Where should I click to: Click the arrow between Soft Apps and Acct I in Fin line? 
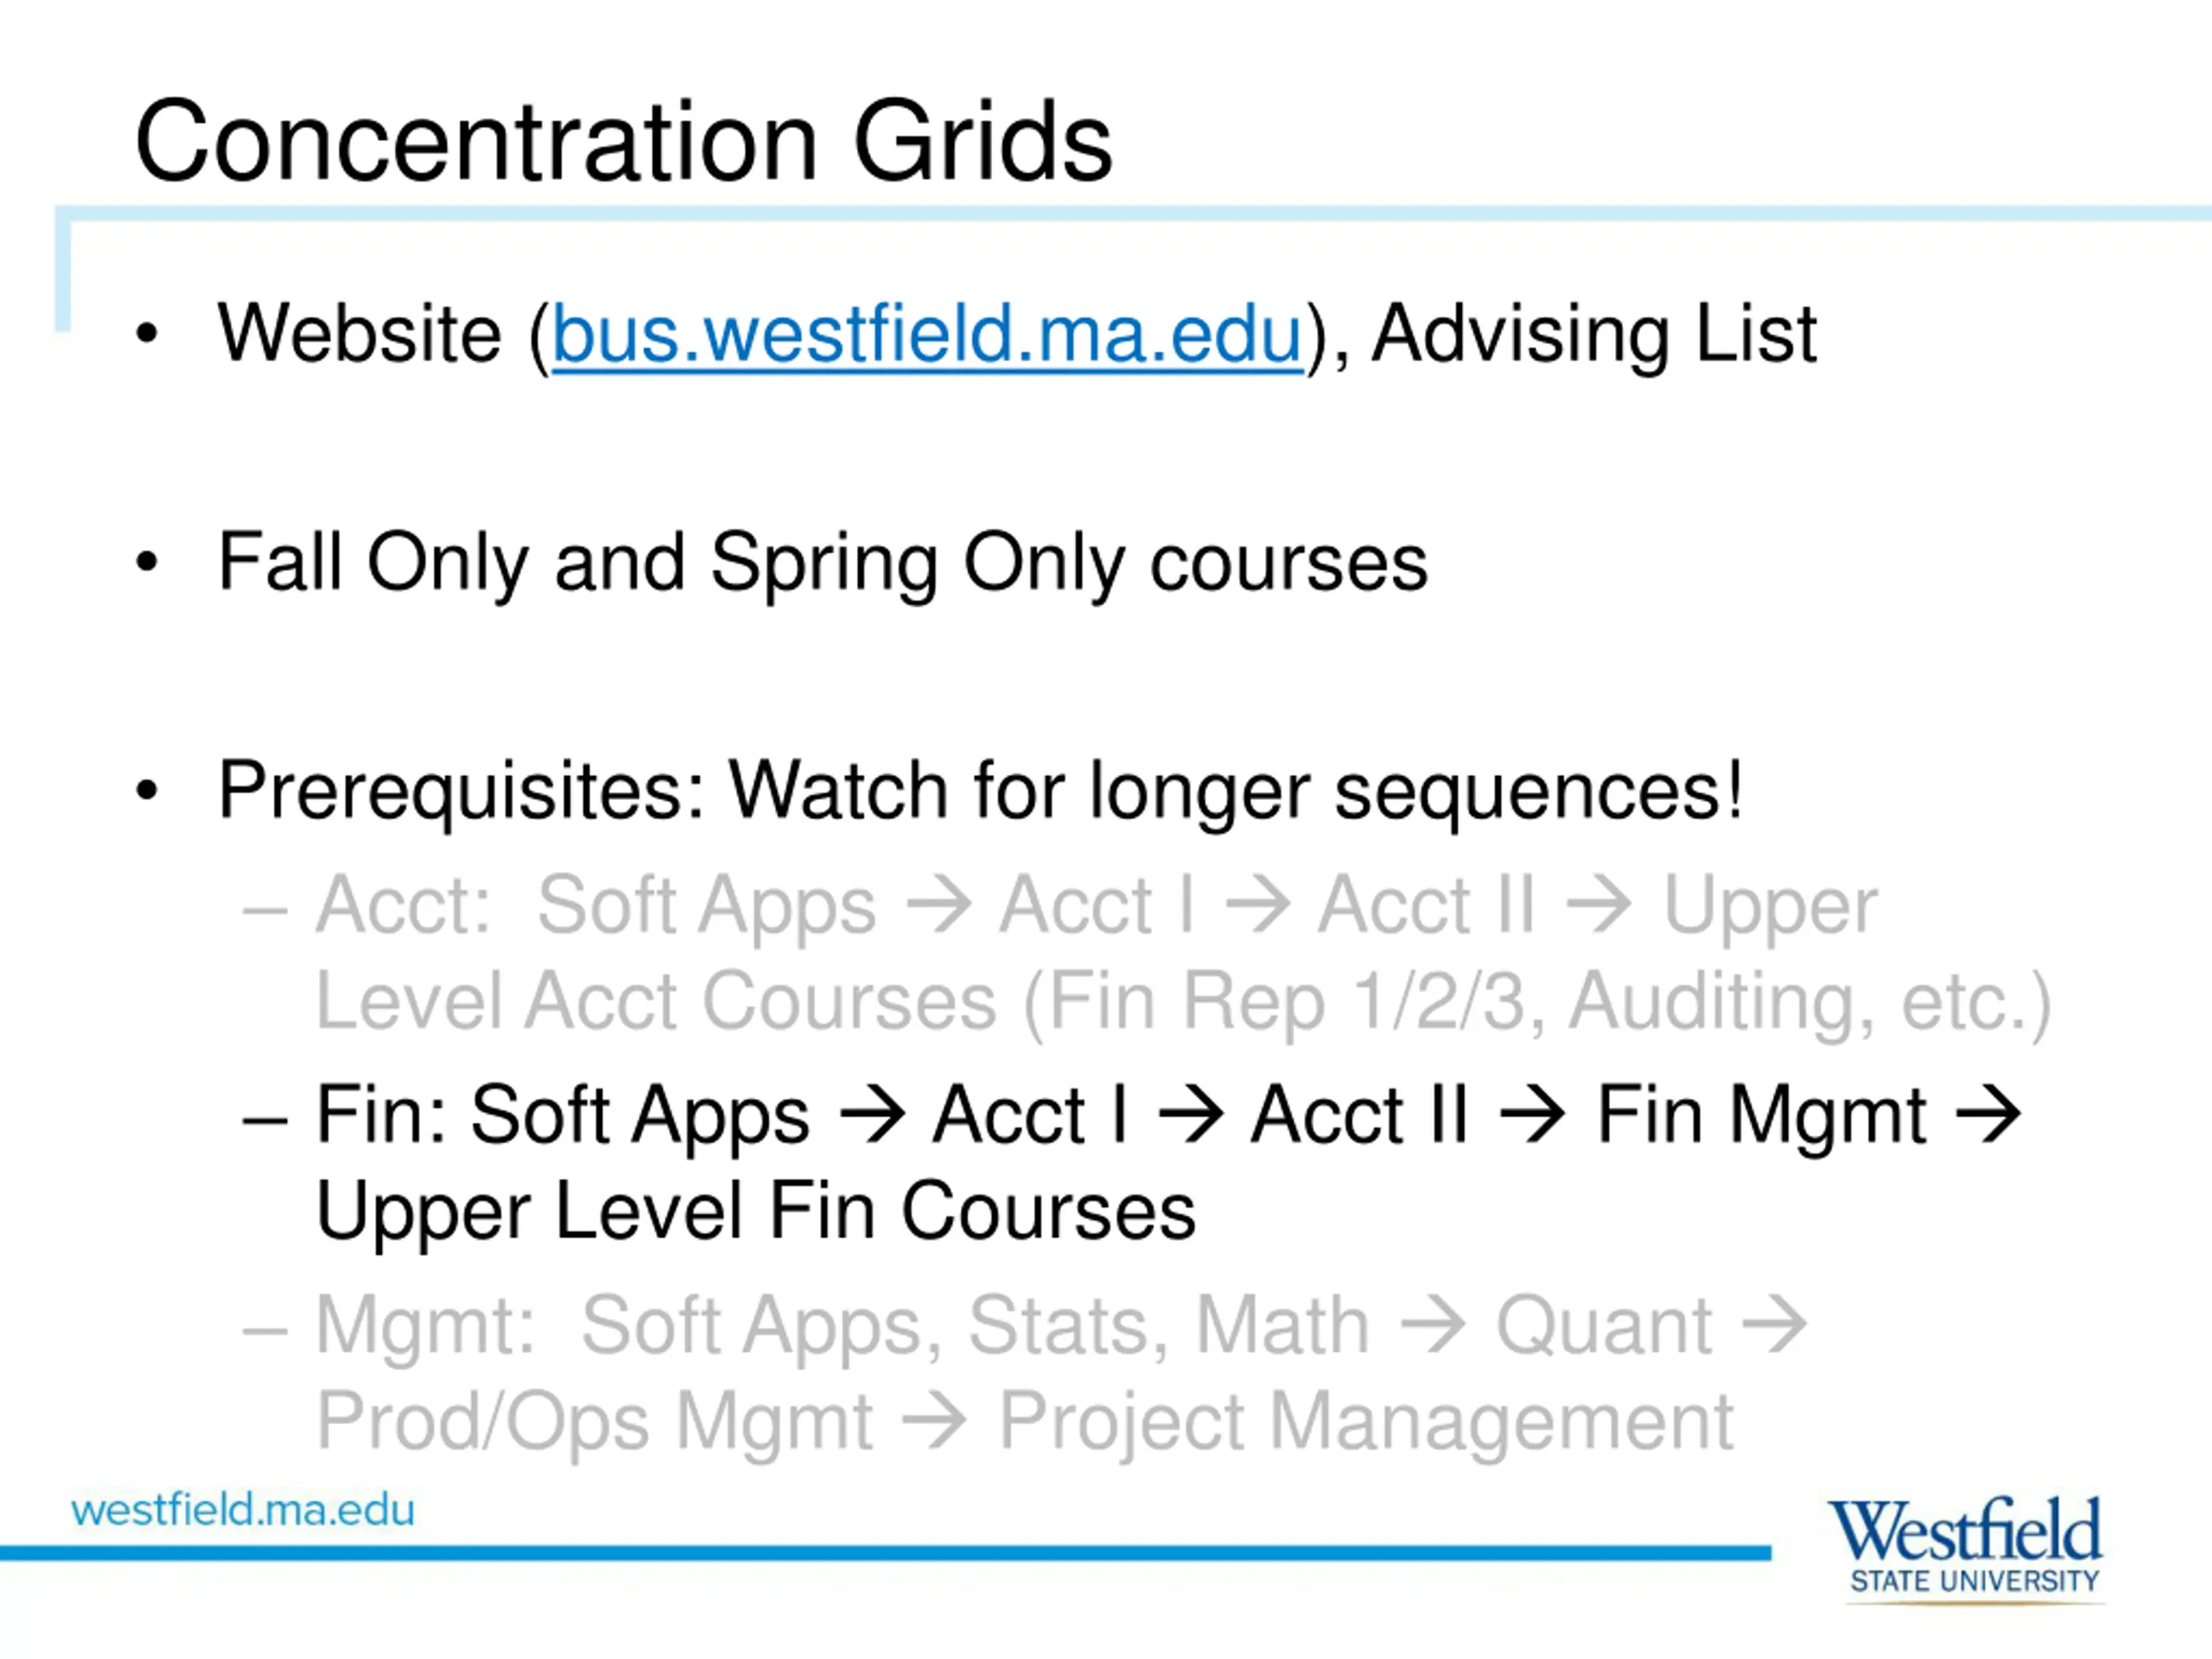pyautogui.click(x=872, y=1114)
